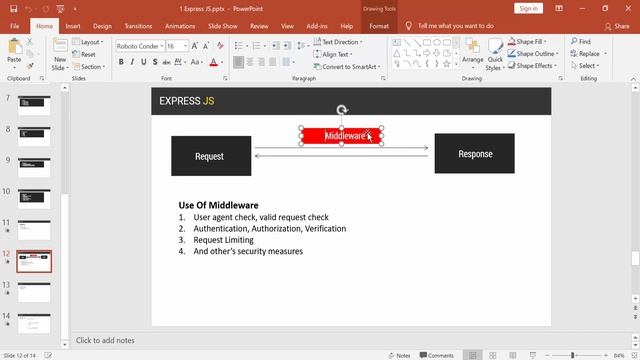Screen dimensions: 640x360
Task: Open Character Spacing AV dropdown
Action: (x=180, y=62)
